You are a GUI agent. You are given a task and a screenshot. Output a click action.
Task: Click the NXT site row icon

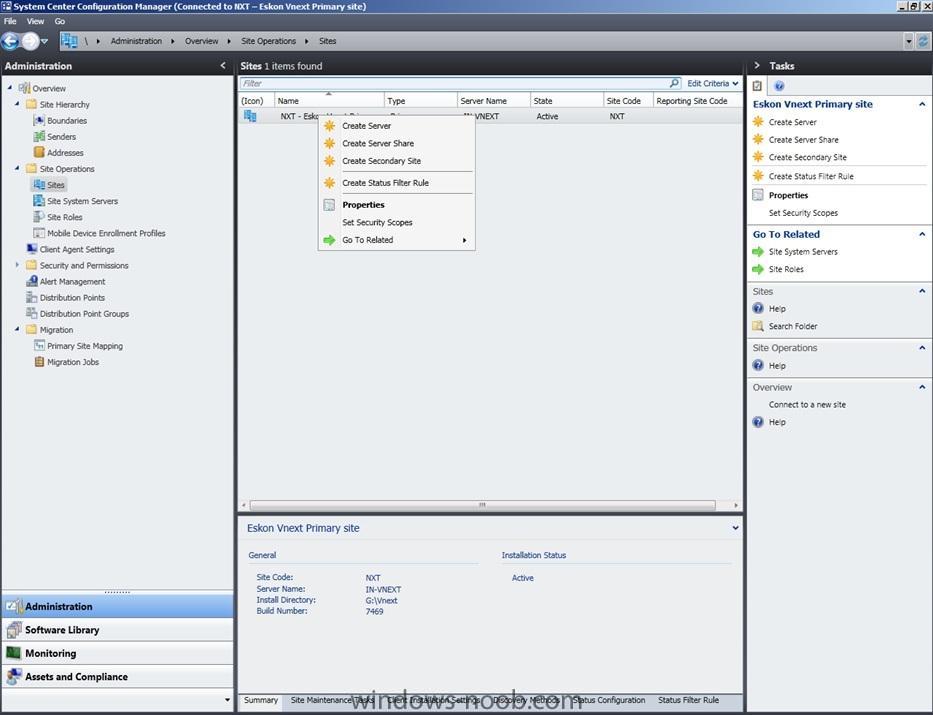point(251,116)
